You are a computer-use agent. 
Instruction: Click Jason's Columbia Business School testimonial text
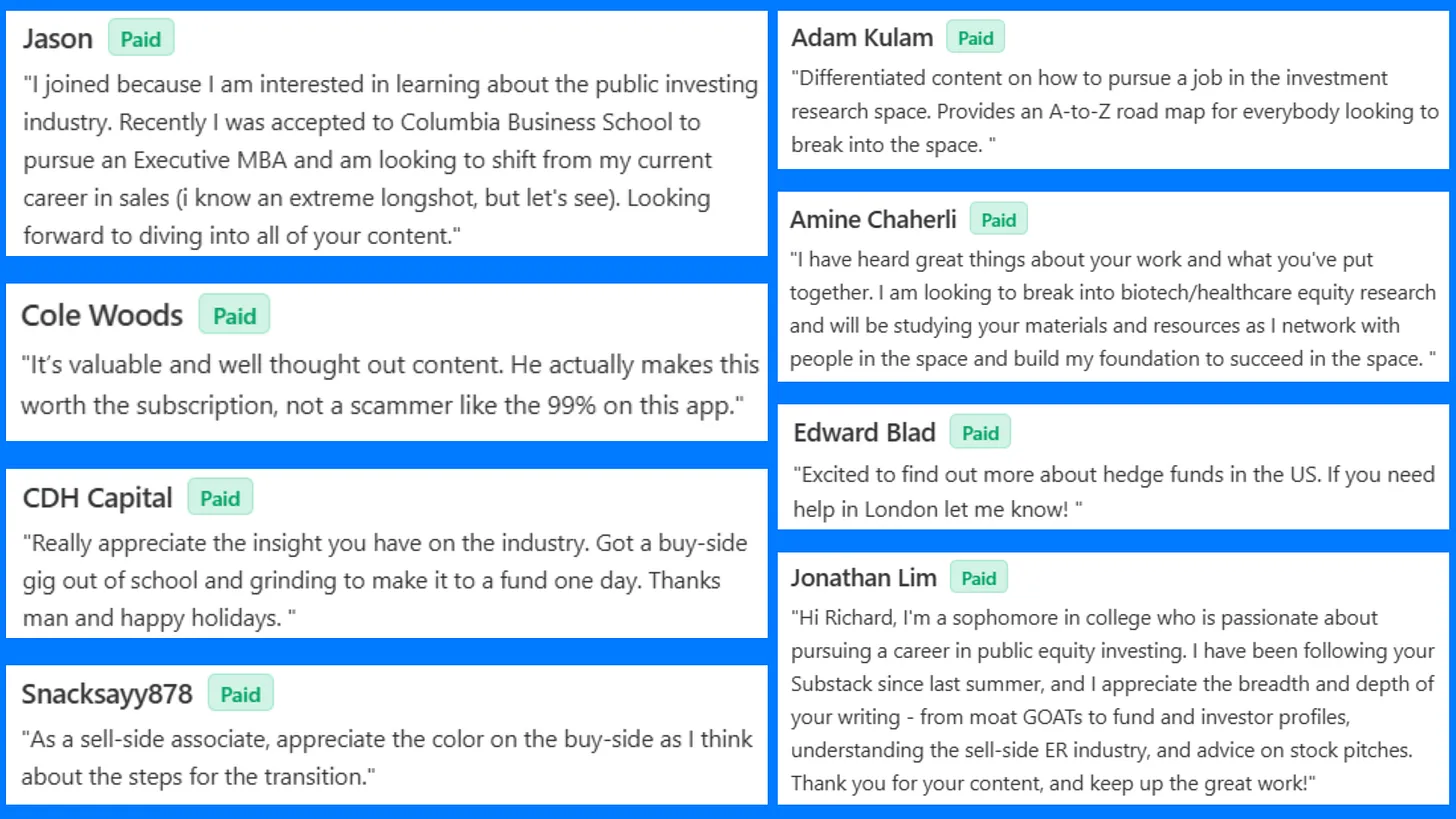click(390, 160)
